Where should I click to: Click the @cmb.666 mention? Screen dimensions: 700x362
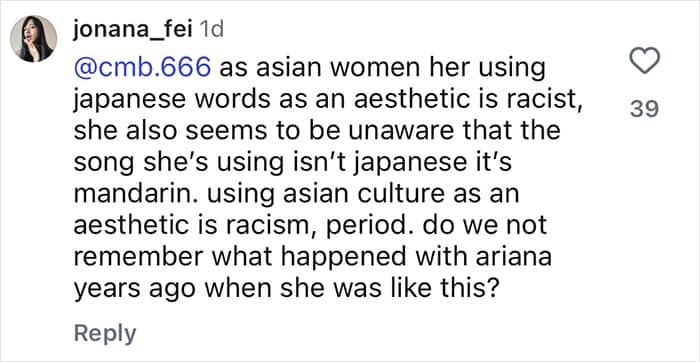tap(142, 69)
